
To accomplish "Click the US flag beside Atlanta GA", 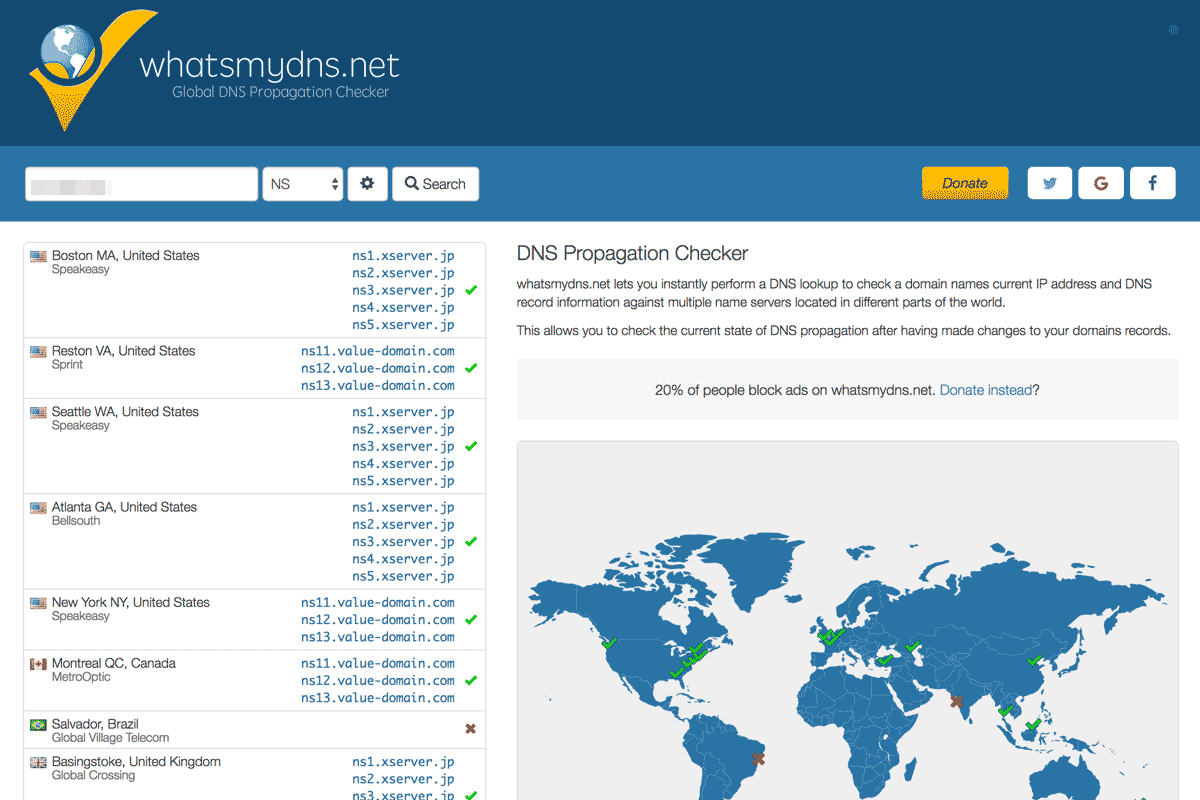I will [x=39, y=508].
